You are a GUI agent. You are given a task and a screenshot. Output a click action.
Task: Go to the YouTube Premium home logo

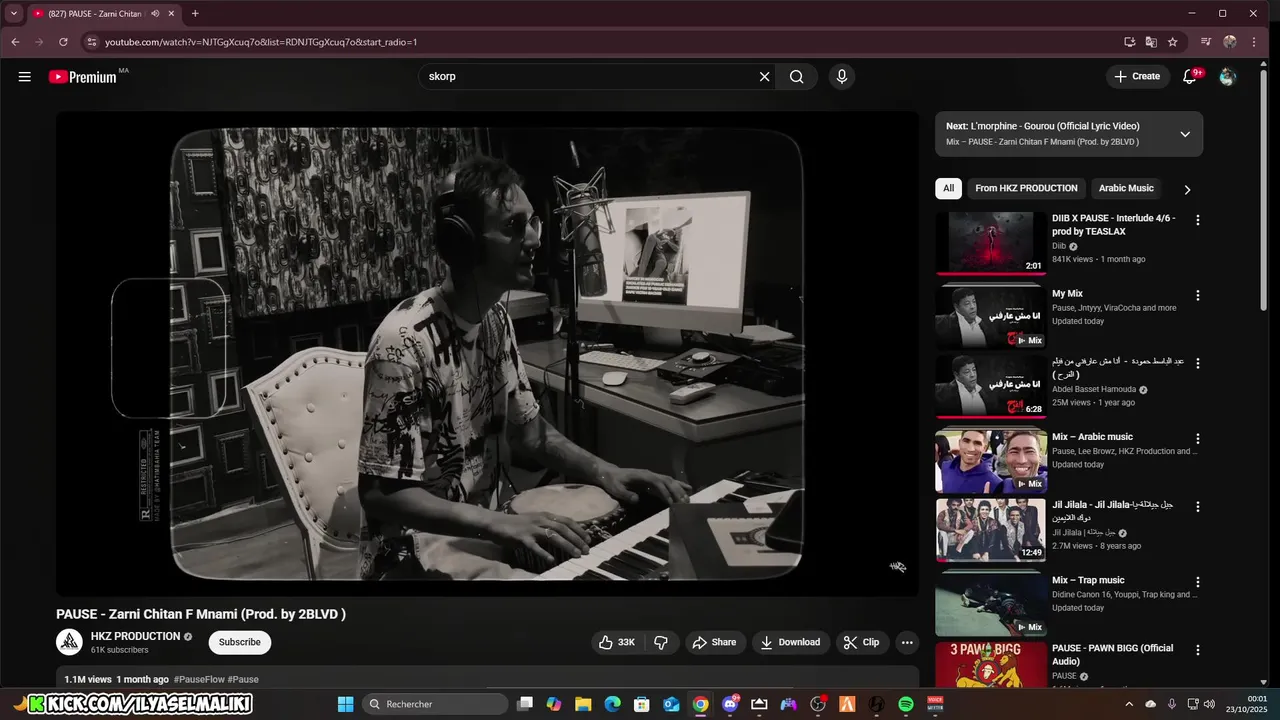coord(83,77)
